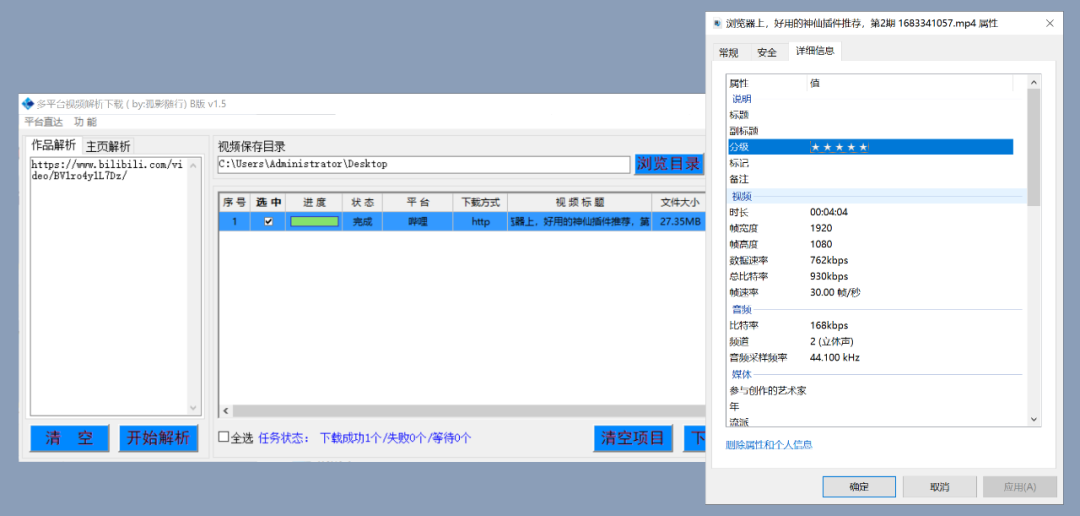
Task: Click the Properties list scroll-down arrow
Action: [x=1033, y=419]
